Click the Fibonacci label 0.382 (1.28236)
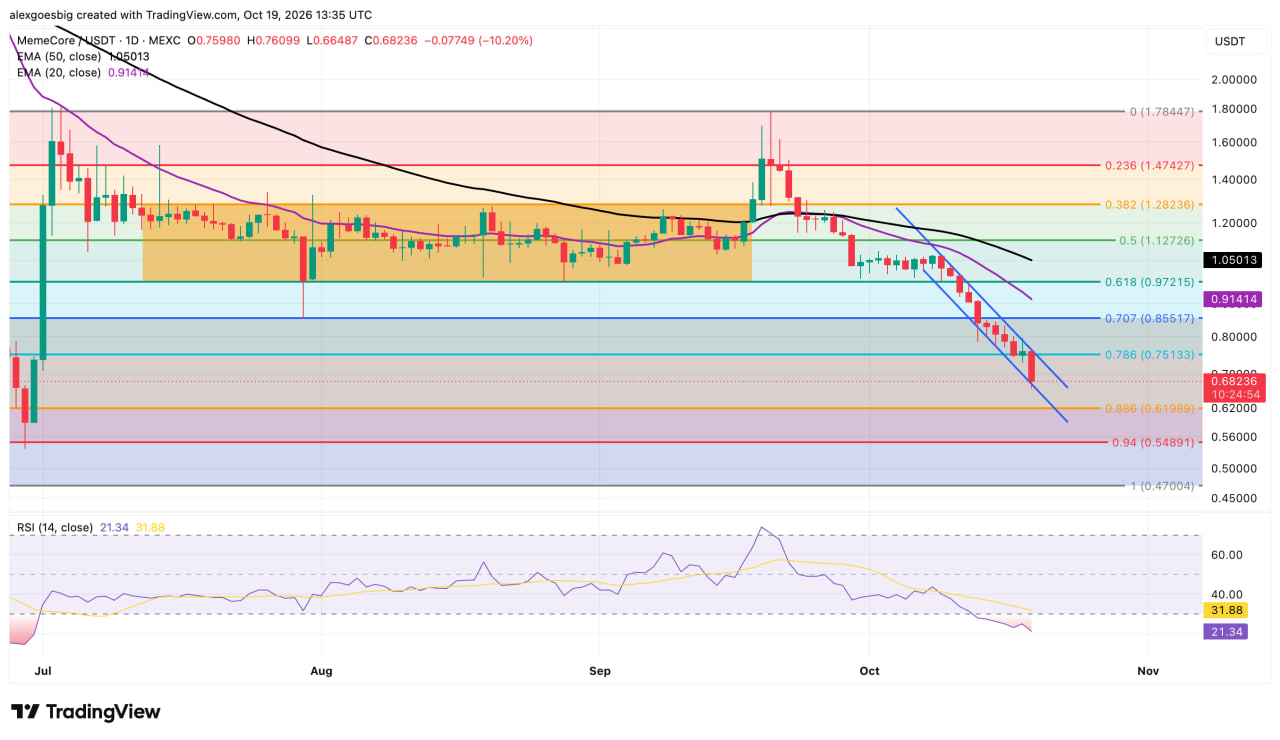This screenshot has height=740, width=1280. (1149, 204)
